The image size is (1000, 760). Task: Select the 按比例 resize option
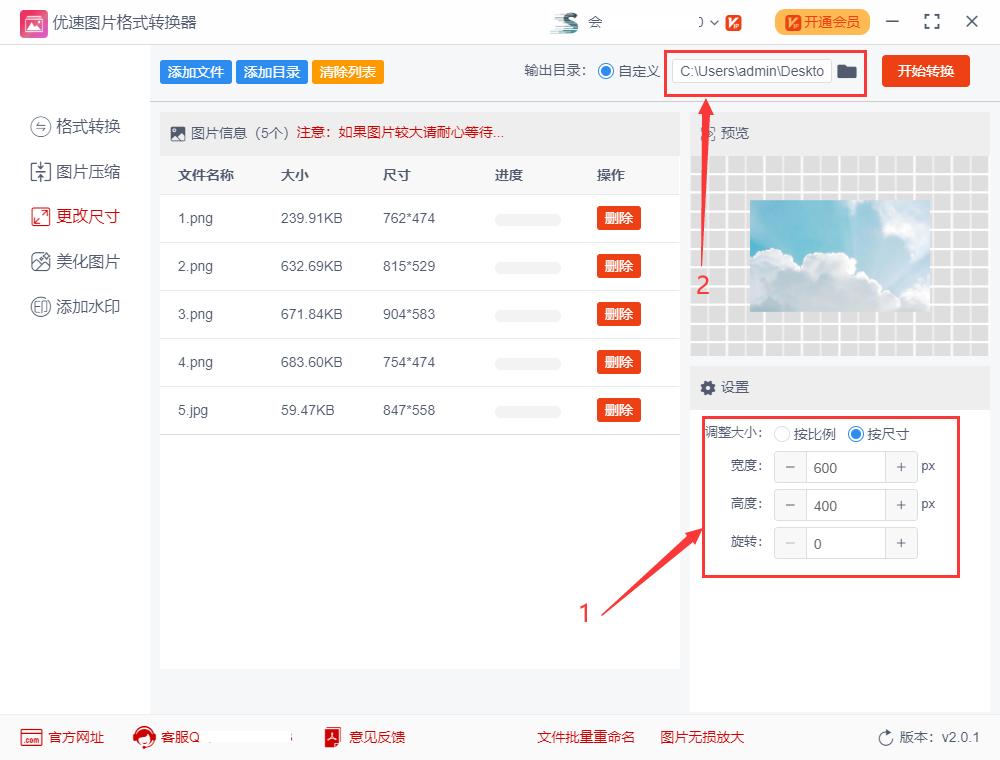click(781, 434)
